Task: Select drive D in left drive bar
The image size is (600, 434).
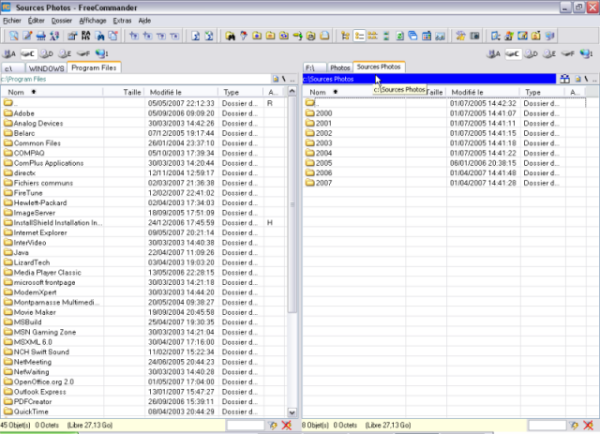Action: (x=46, y=54)
